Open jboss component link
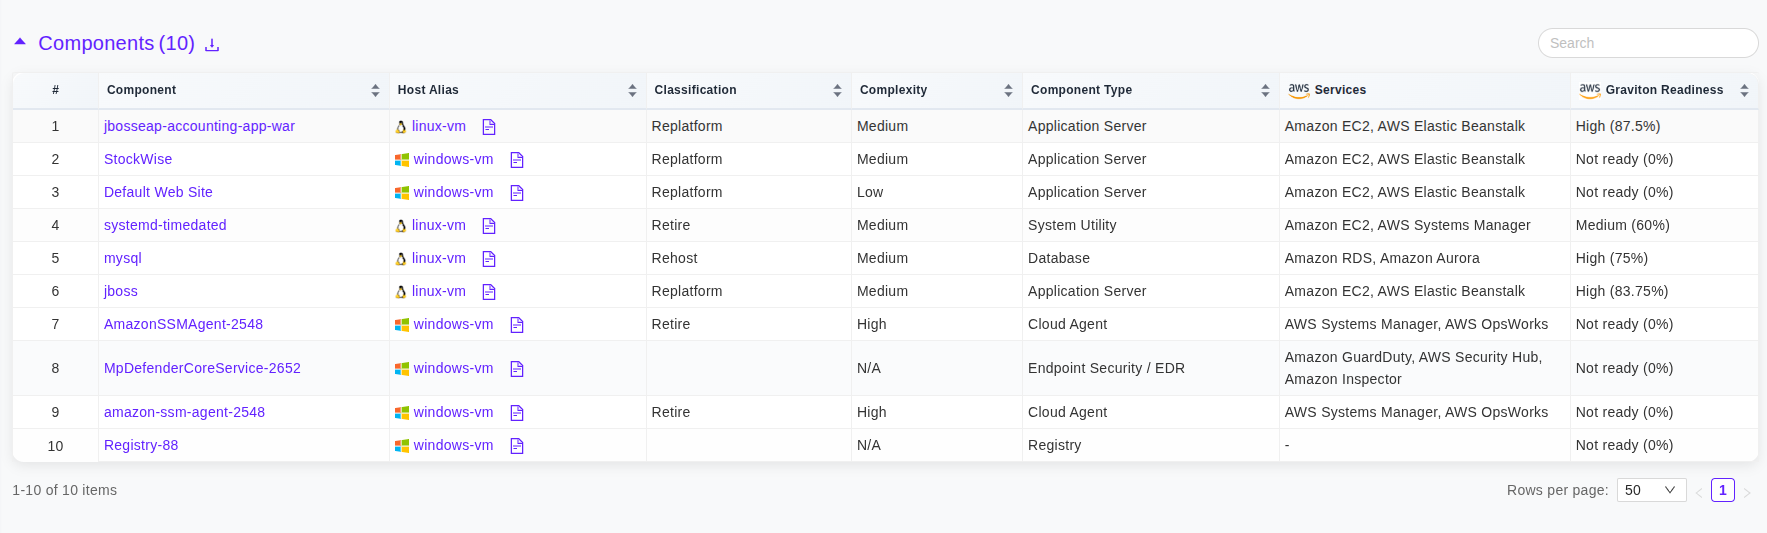1767x533 pixels. 121,291
